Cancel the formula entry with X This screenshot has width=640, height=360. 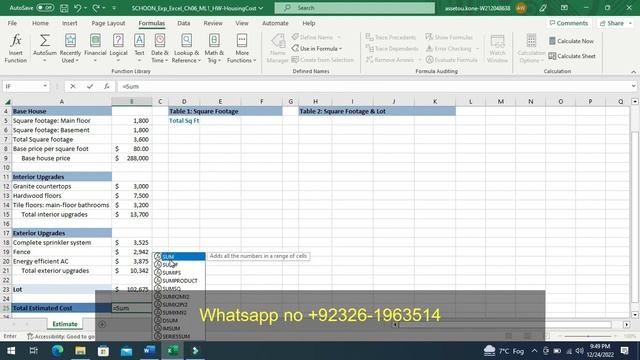(73, 86)
